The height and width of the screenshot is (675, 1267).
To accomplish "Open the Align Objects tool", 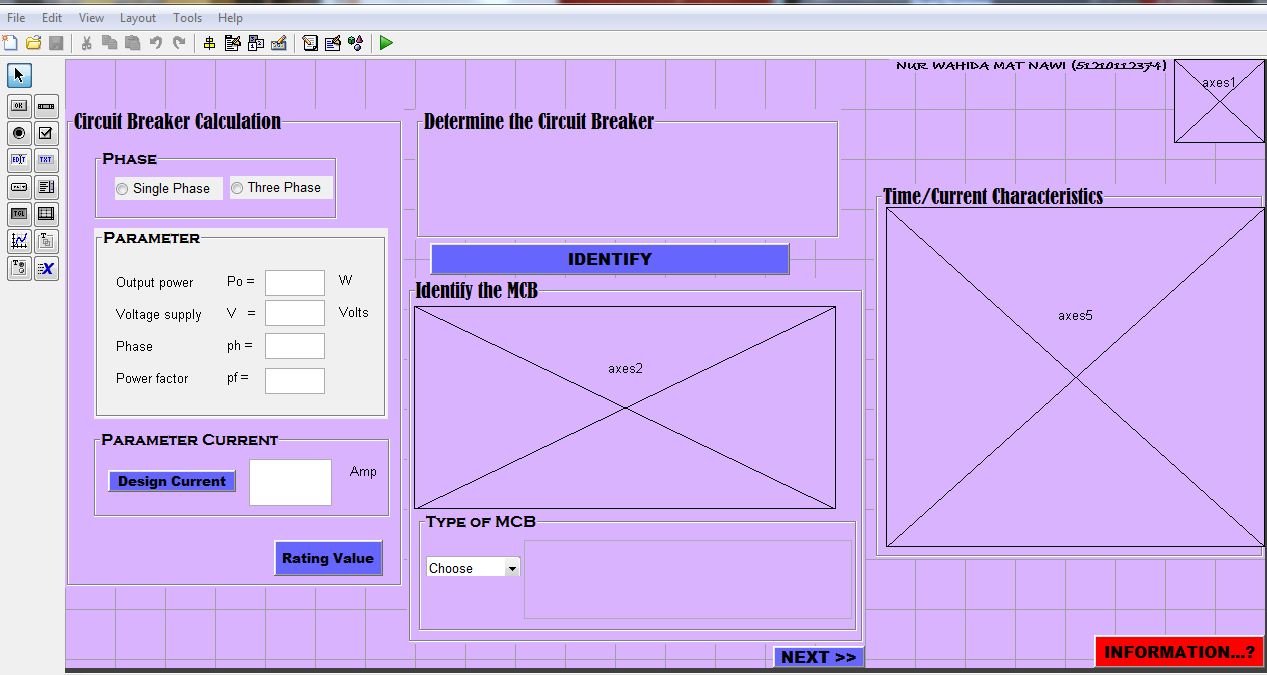I will click(x=210, y=43).
